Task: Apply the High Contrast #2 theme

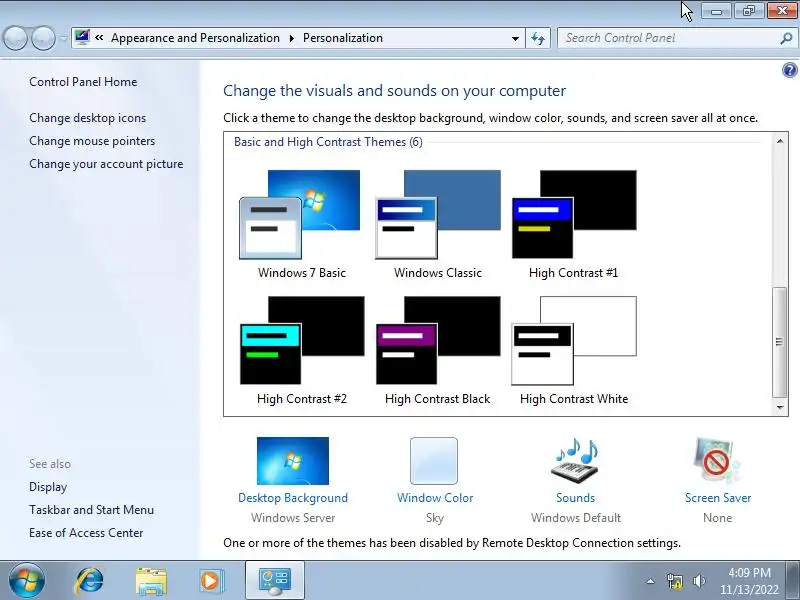Action: click(302, 351)
